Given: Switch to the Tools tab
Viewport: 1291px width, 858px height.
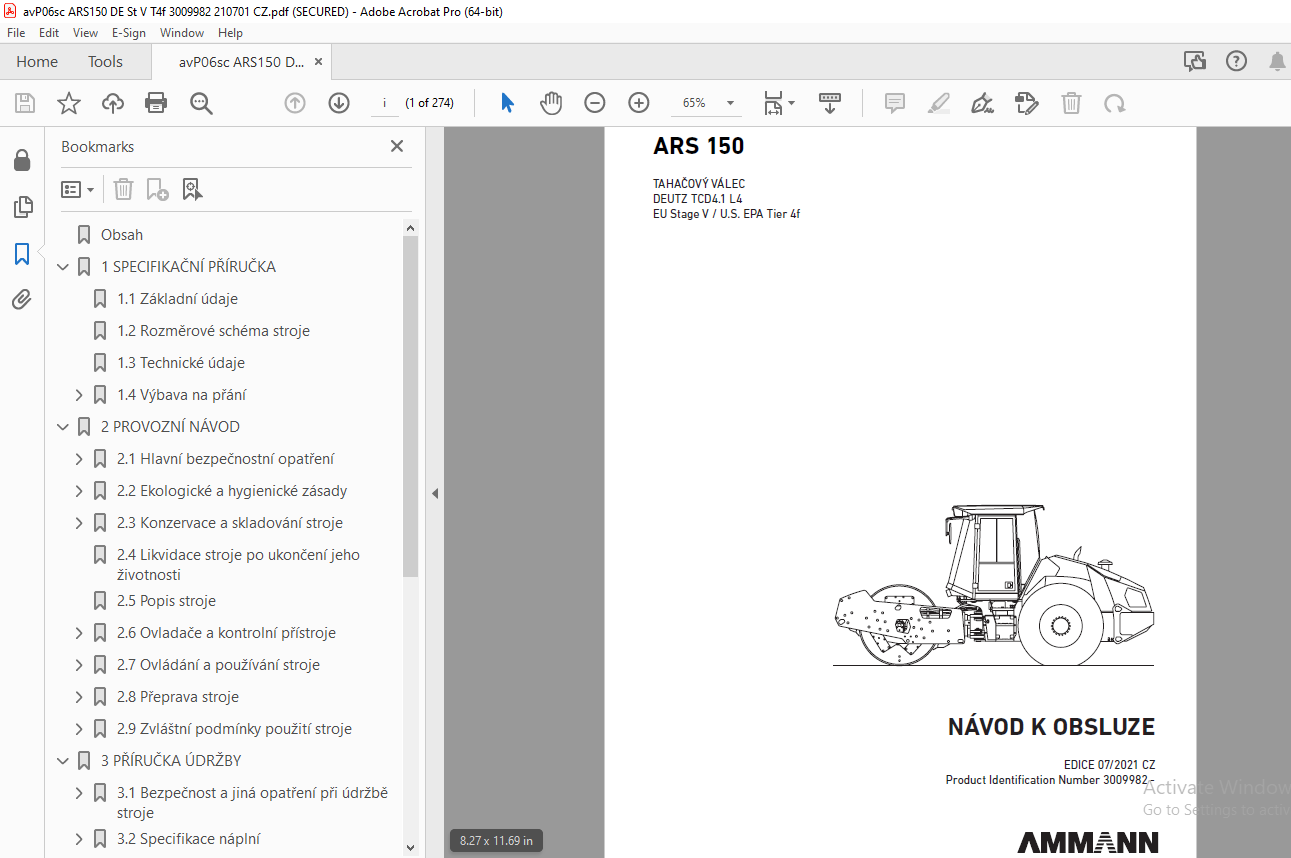Looking at the screenshot, I should coord(105,62).
